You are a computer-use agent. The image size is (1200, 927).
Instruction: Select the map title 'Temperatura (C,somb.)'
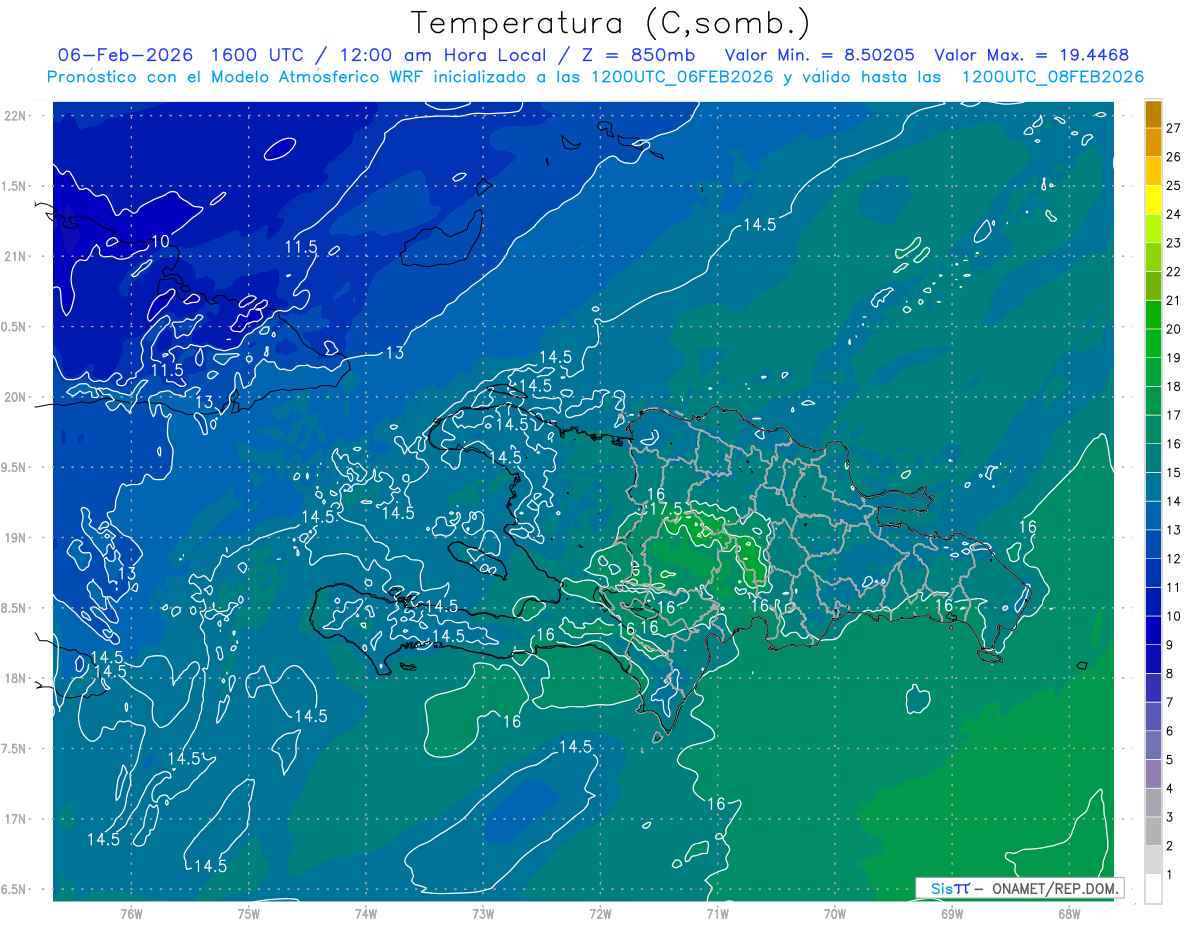point(610,23)
